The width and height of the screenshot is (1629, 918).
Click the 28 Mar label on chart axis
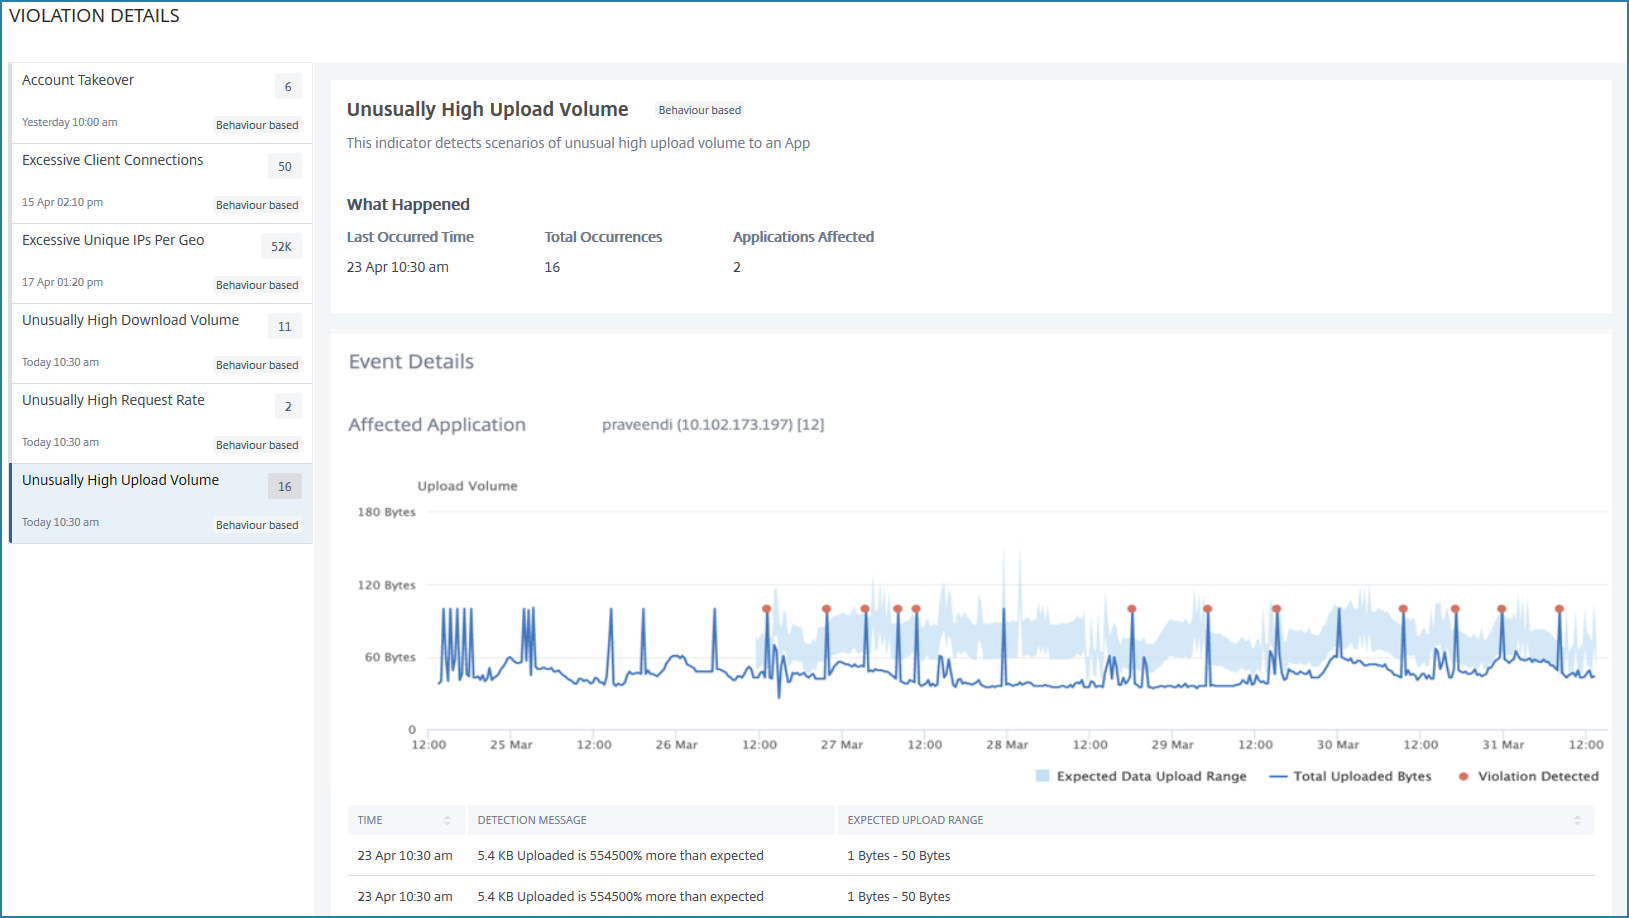click(1007, 745)
